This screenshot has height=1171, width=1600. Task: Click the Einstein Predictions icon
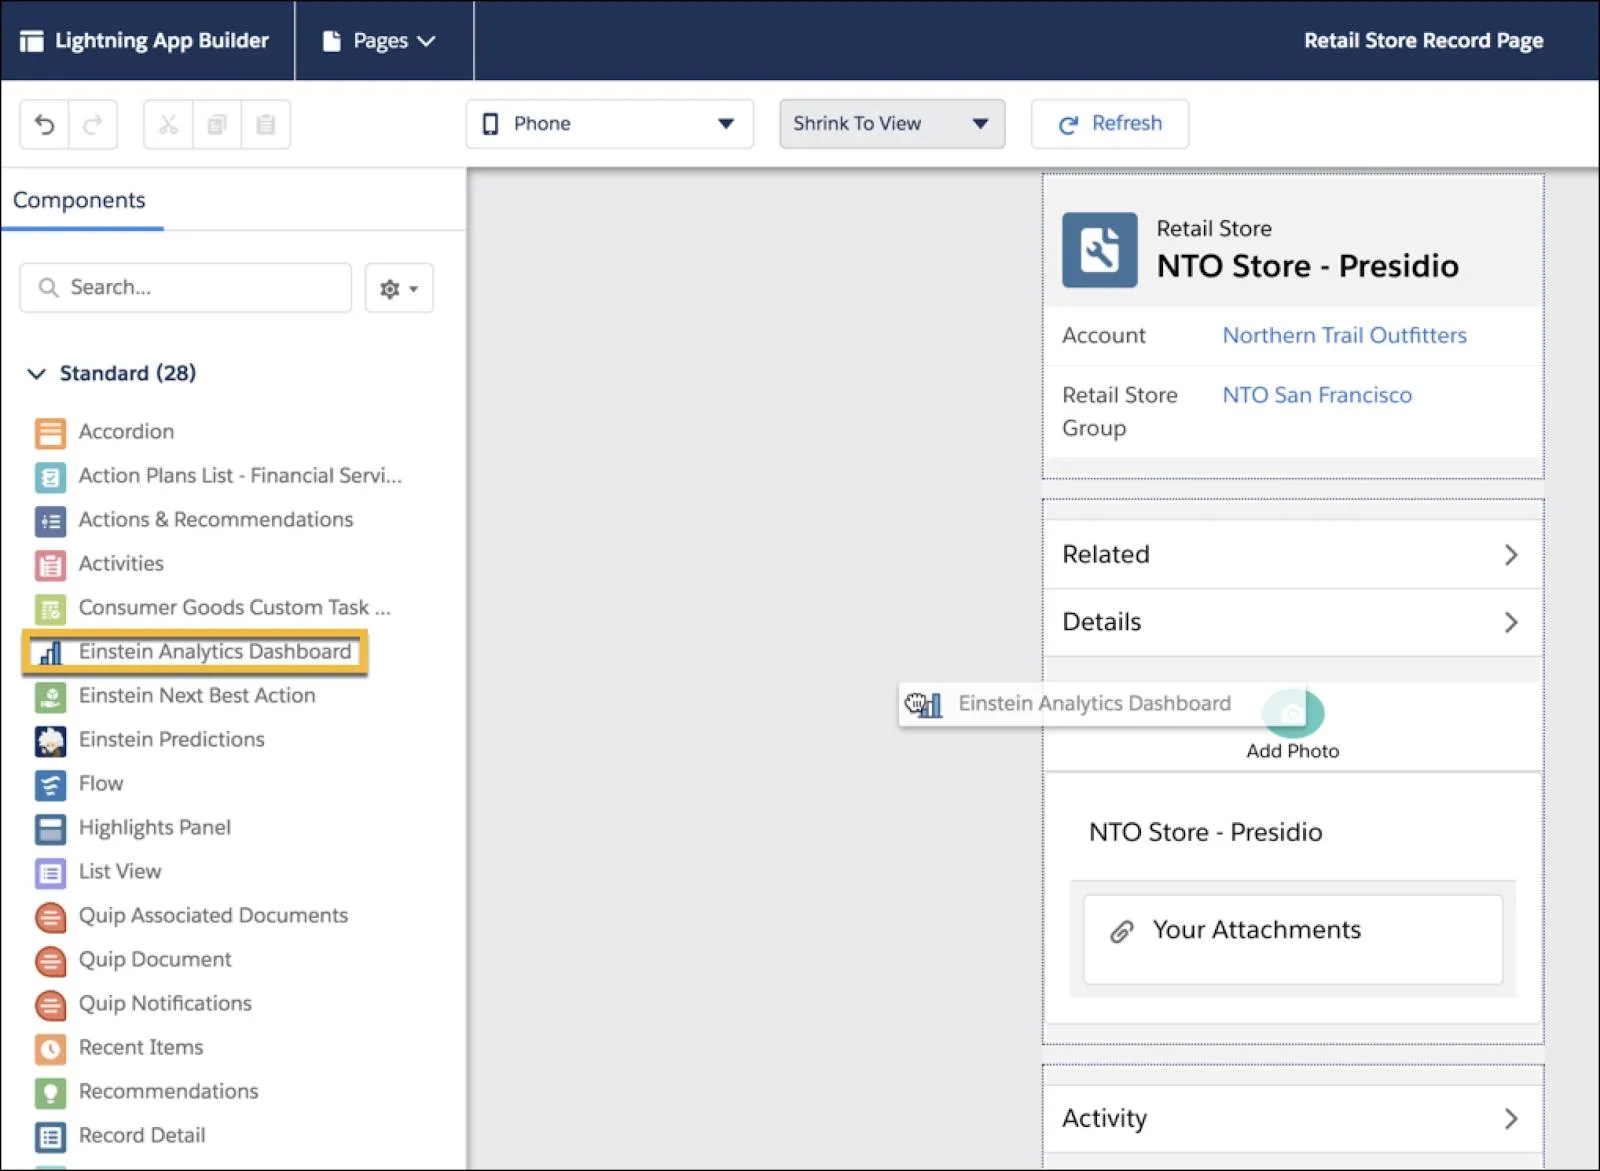pyautogui.click(x=50, y=741)
